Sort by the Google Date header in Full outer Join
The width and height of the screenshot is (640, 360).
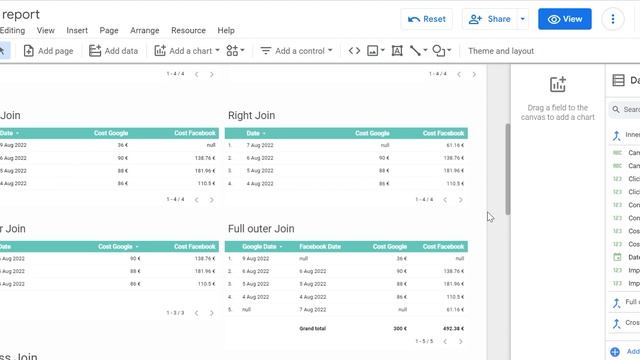tap(259, 247)
